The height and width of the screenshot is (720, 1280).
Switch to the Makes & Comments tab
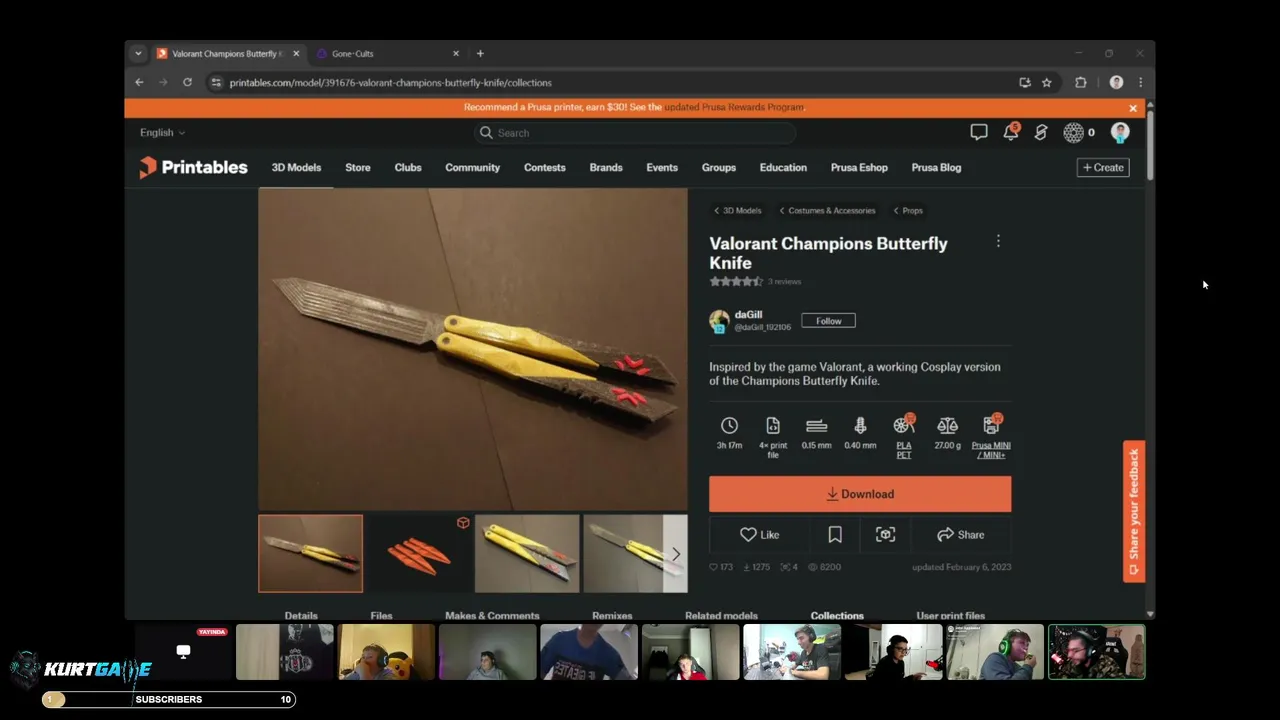(x=492, y=615)
